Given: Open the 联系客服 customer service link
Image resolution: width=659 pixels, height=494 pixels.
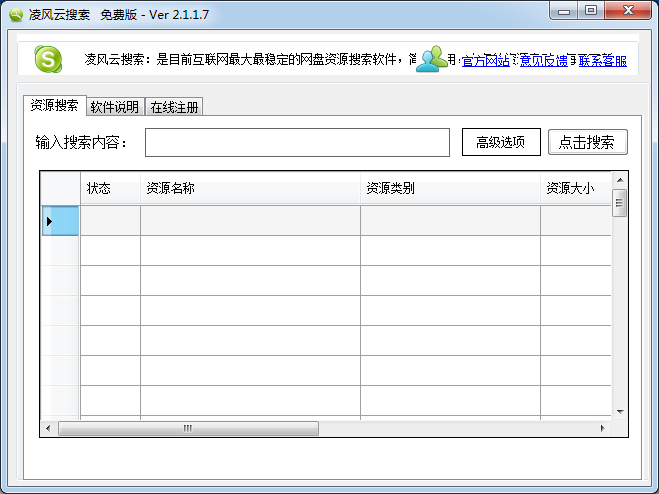Looking at the screenshot, I should click(603, 61).
